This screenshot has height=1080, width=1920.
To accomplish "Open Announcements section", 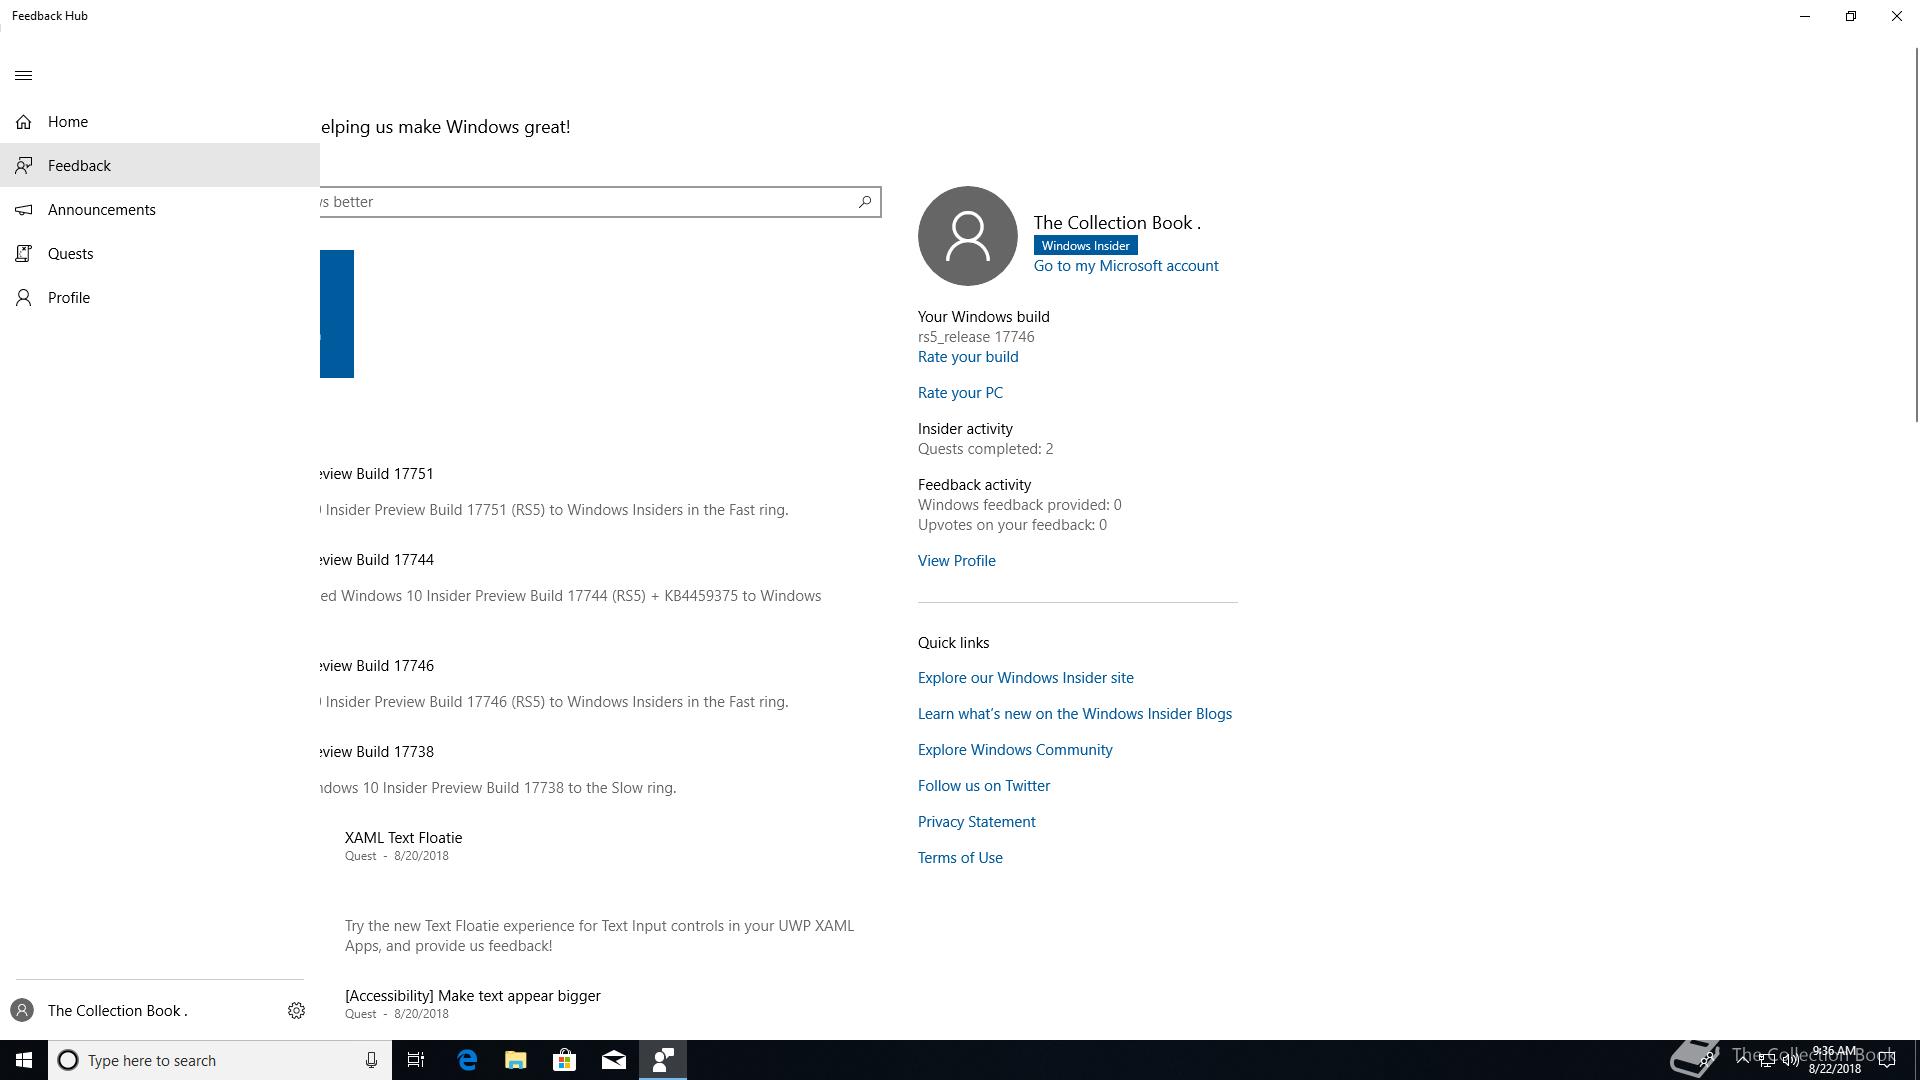I will [160, 210].
